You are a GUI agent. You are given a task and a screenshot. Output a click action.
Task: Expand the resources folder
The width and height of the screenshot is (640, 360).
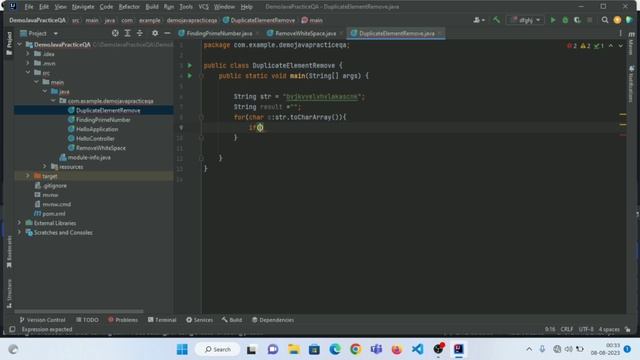[45, 166]
